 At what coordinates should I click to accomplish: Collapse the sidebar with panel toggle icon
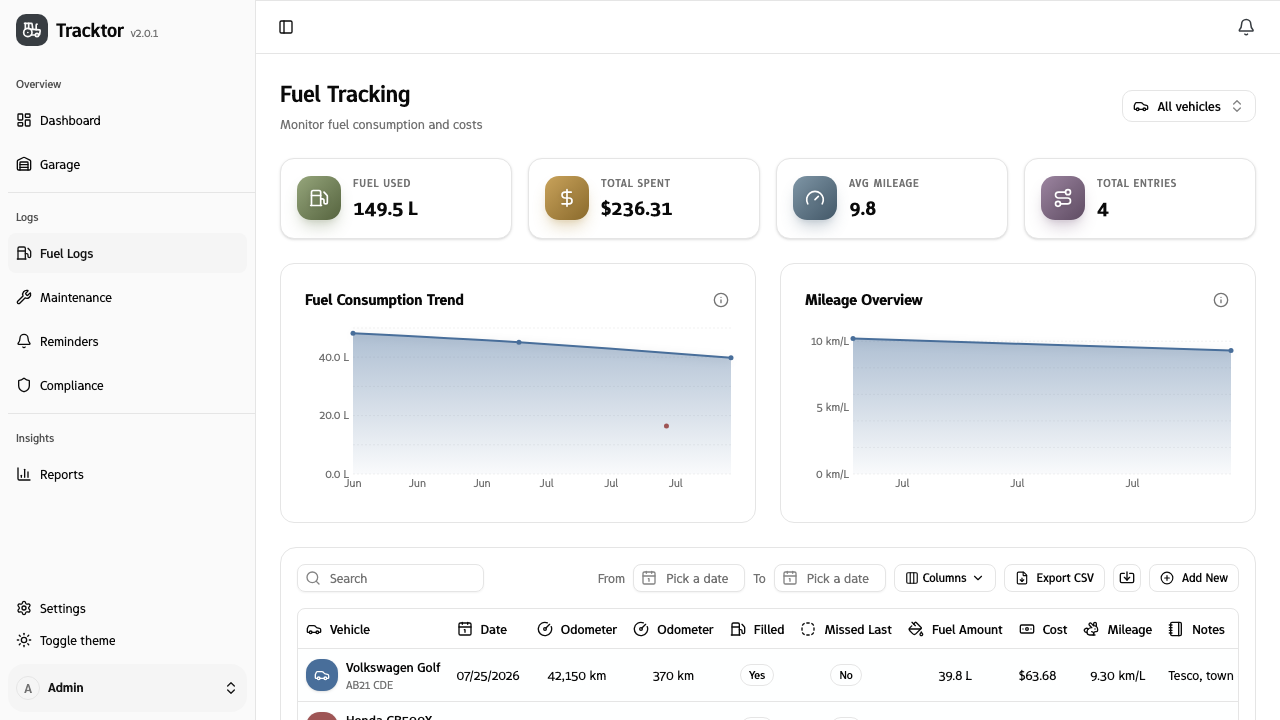[x=286, y=27]
